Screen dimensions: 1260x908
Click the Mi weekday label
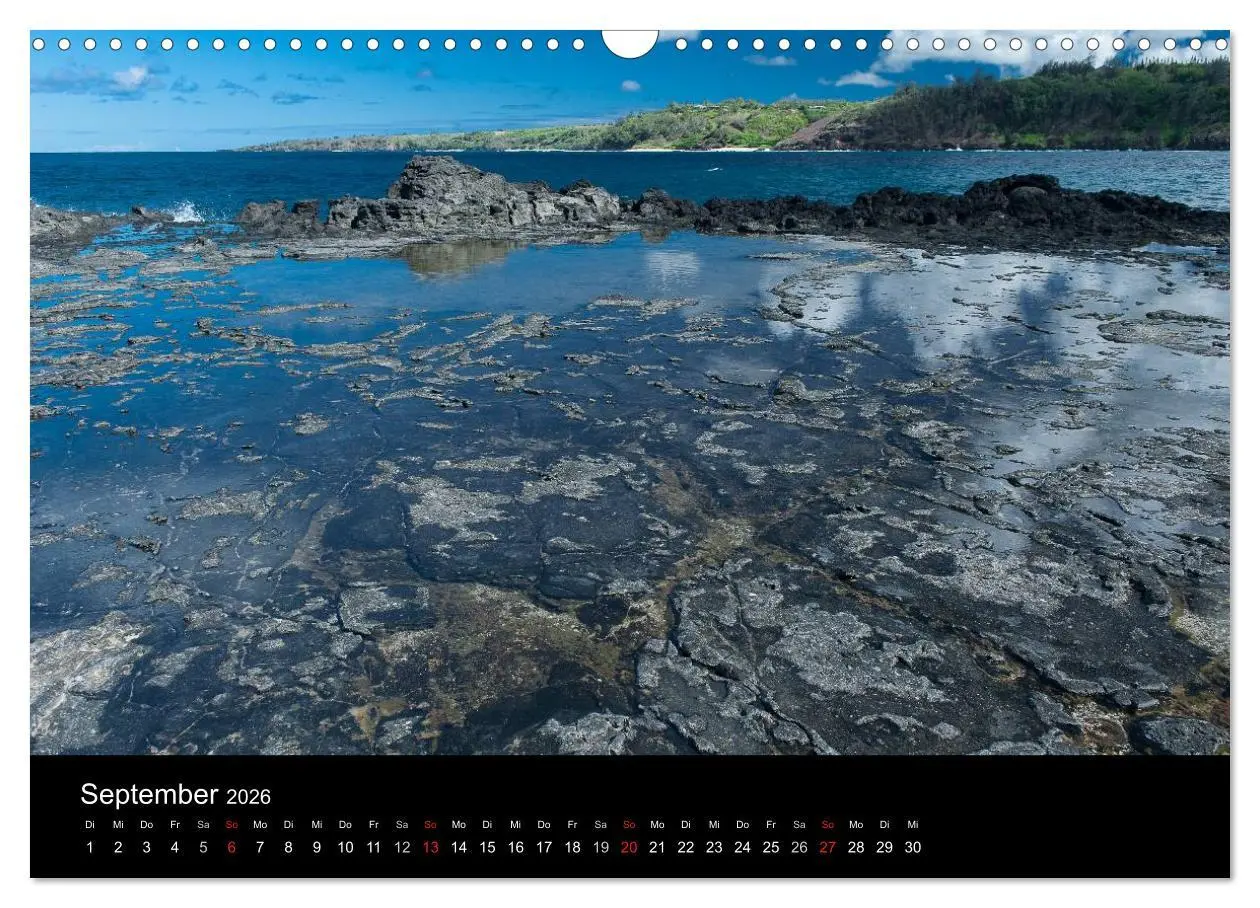click(116, 825)
